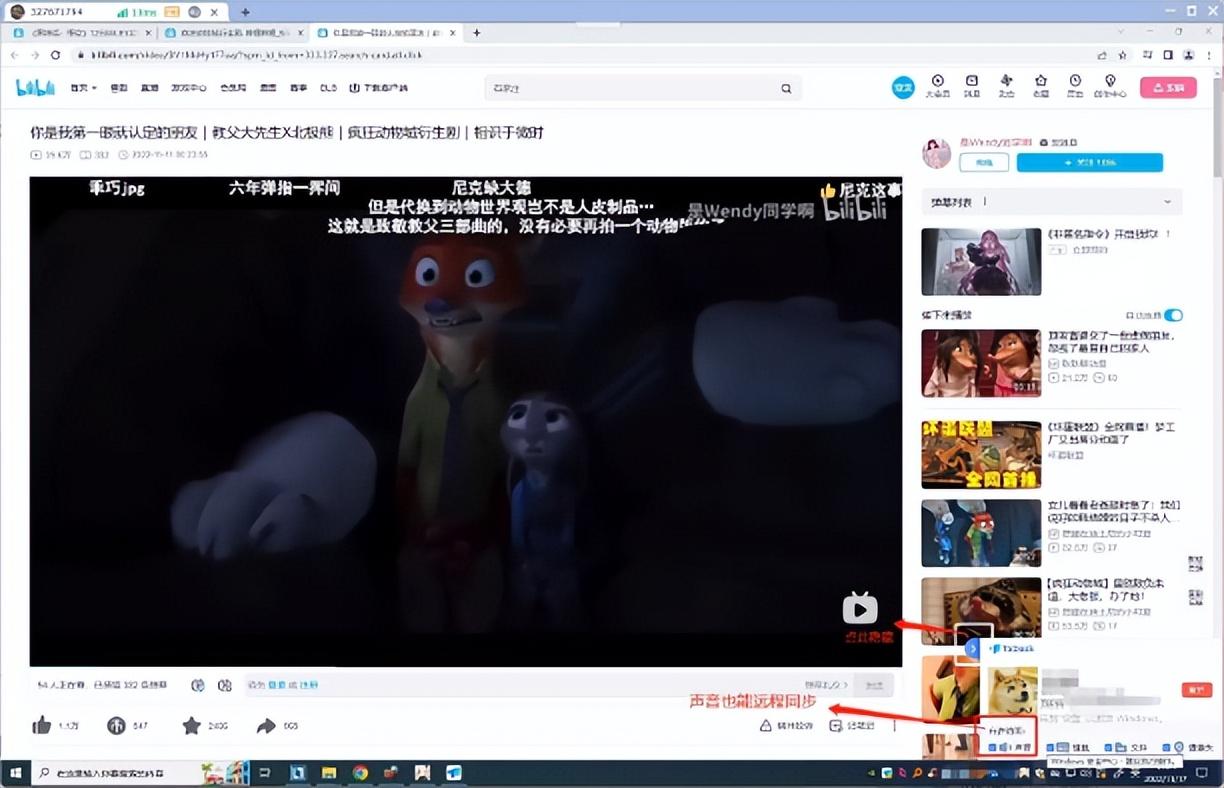Toggle the 自动连播 autoplay switch
The height and width of the screenshot is (788, 1224).
point(1173,315)
